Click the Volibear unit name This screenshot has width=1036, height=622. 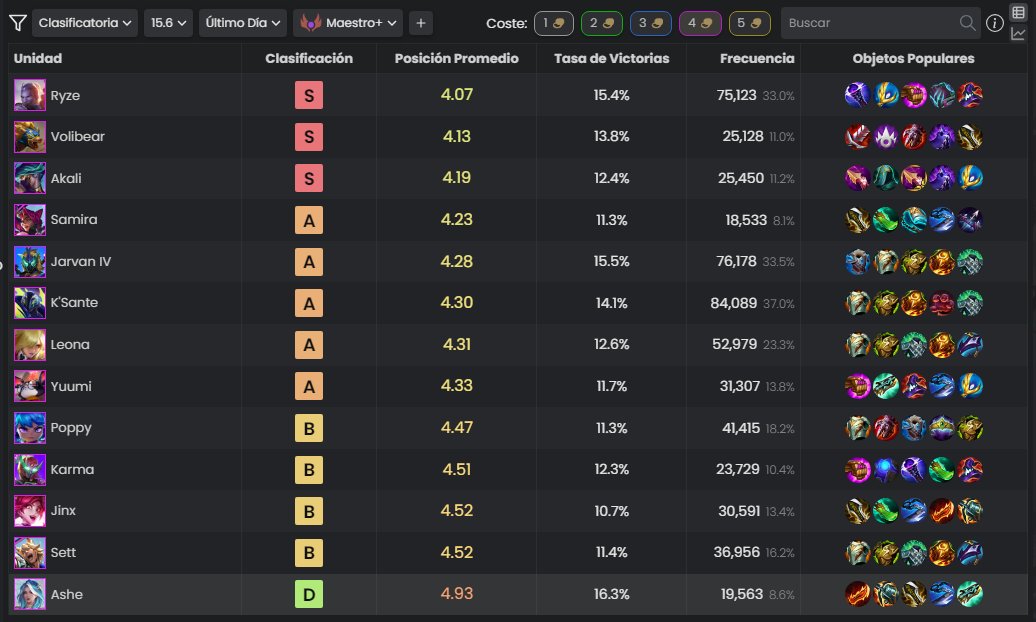point(77,137)
